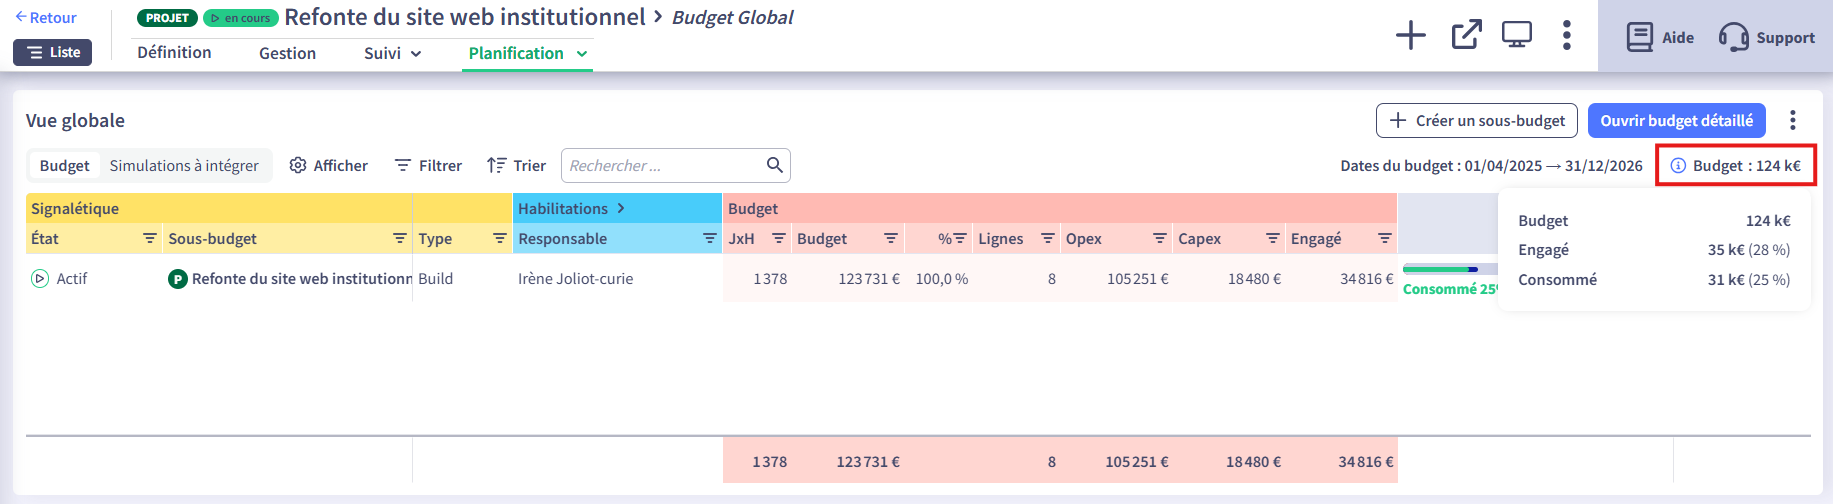The height and width of the screenshot is (504, 1833).
Task: Click the Budget info icon
Action: 1678,166
